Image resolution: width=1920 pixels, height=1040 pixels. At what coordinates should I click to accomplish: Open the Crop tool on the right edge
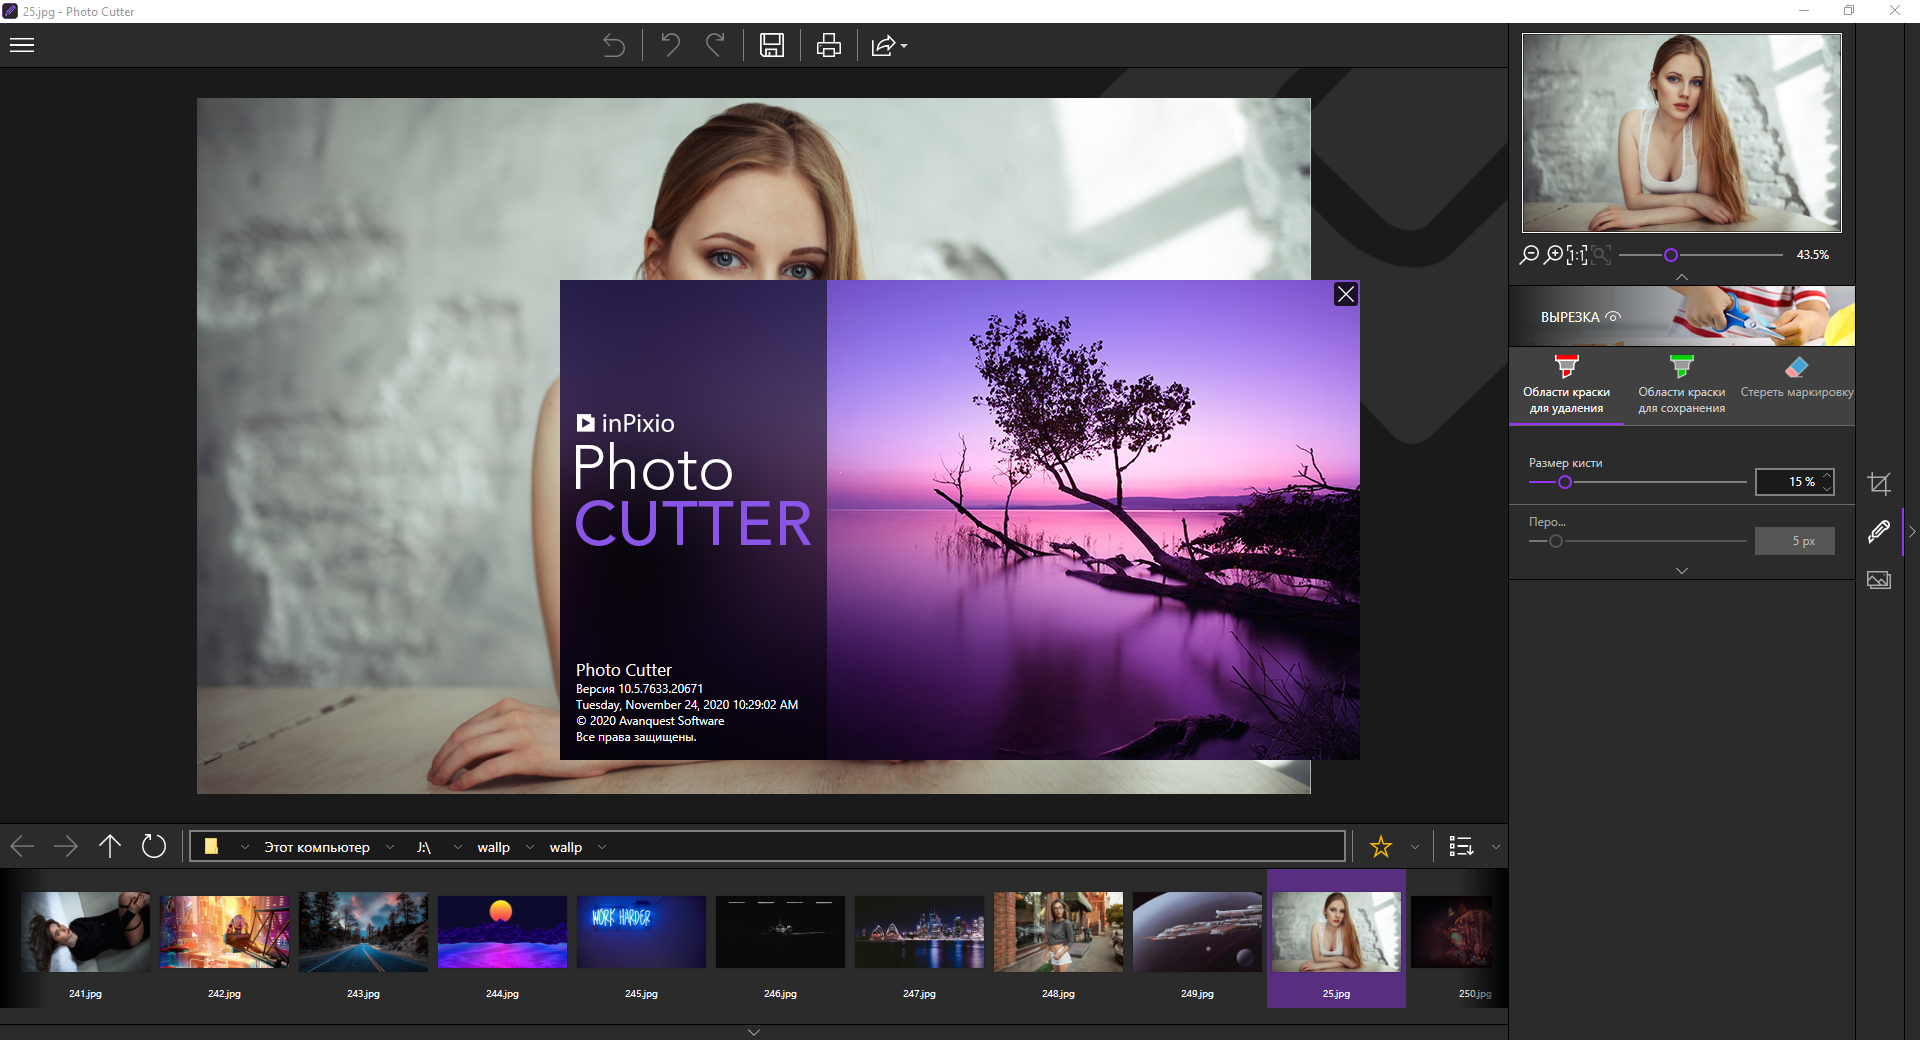click(x=1880, y=483)
